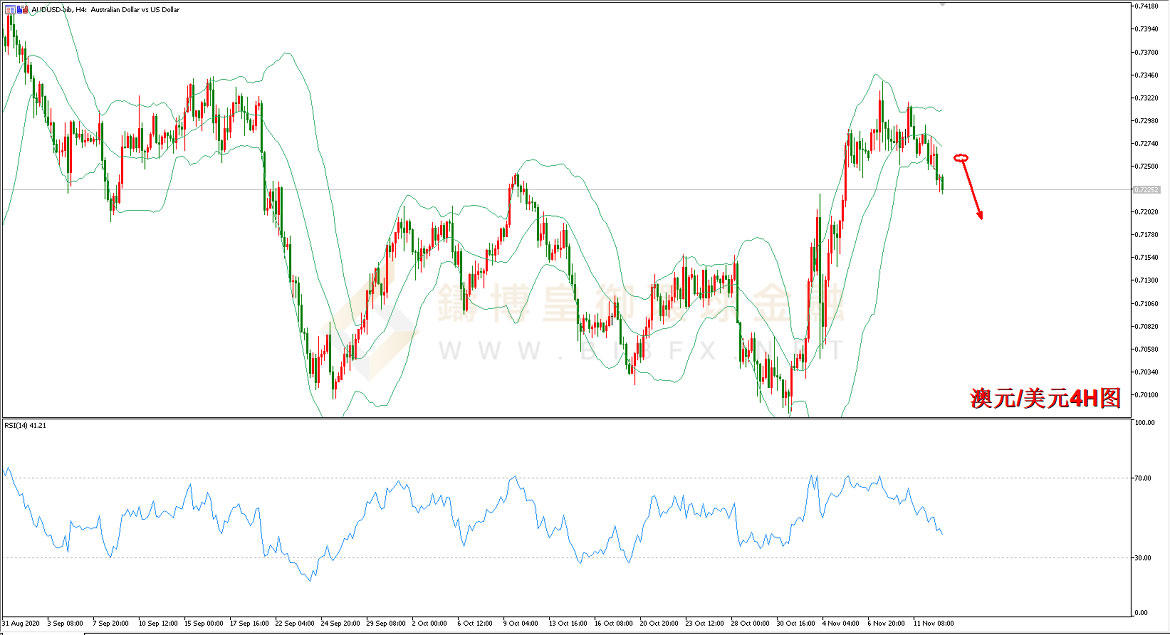Click the highlighted current price tag on price axis

pos(1144,189)
